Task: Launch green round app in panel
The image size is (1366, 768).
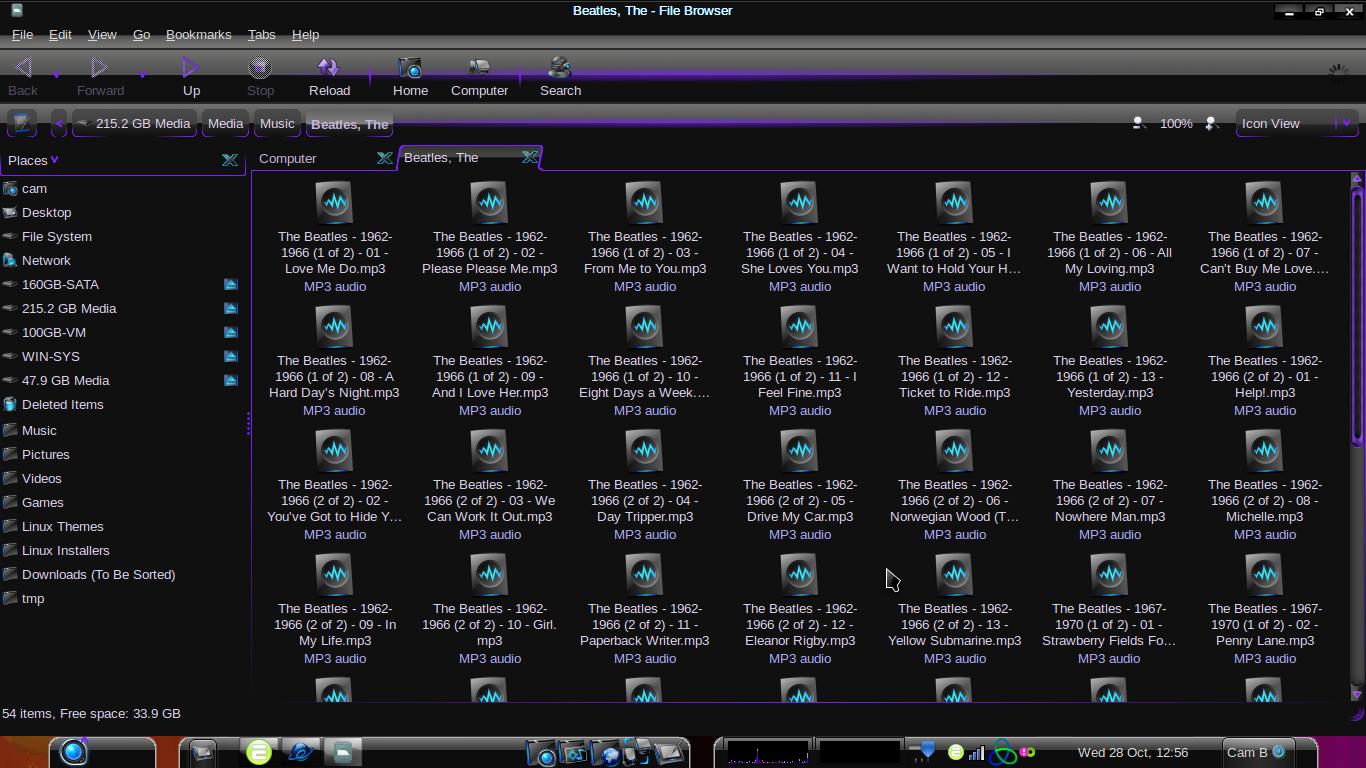Action: coord(259,752)
